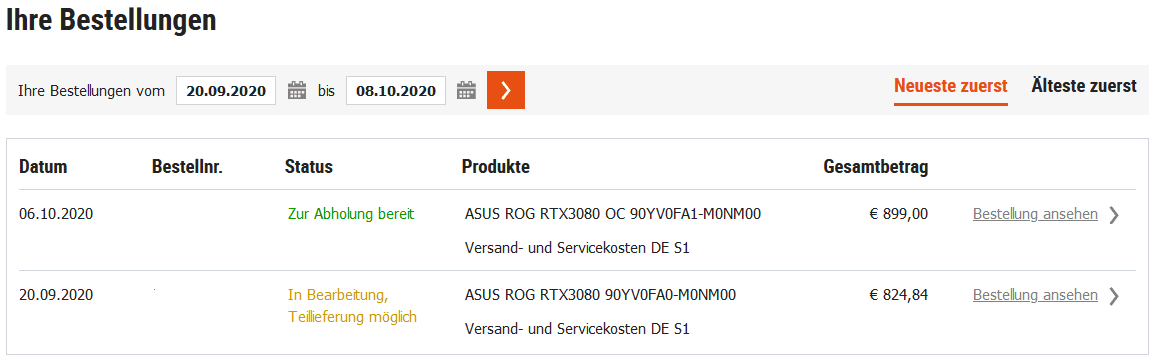Switch to 'Älteste zuerst' sorting
This screenshot has height=363, width=1156.
pos(1084,86)
